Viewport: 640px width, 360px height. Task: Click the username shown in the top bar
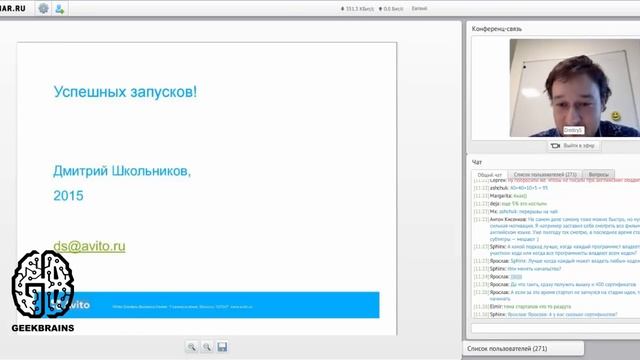coord(419,8)
